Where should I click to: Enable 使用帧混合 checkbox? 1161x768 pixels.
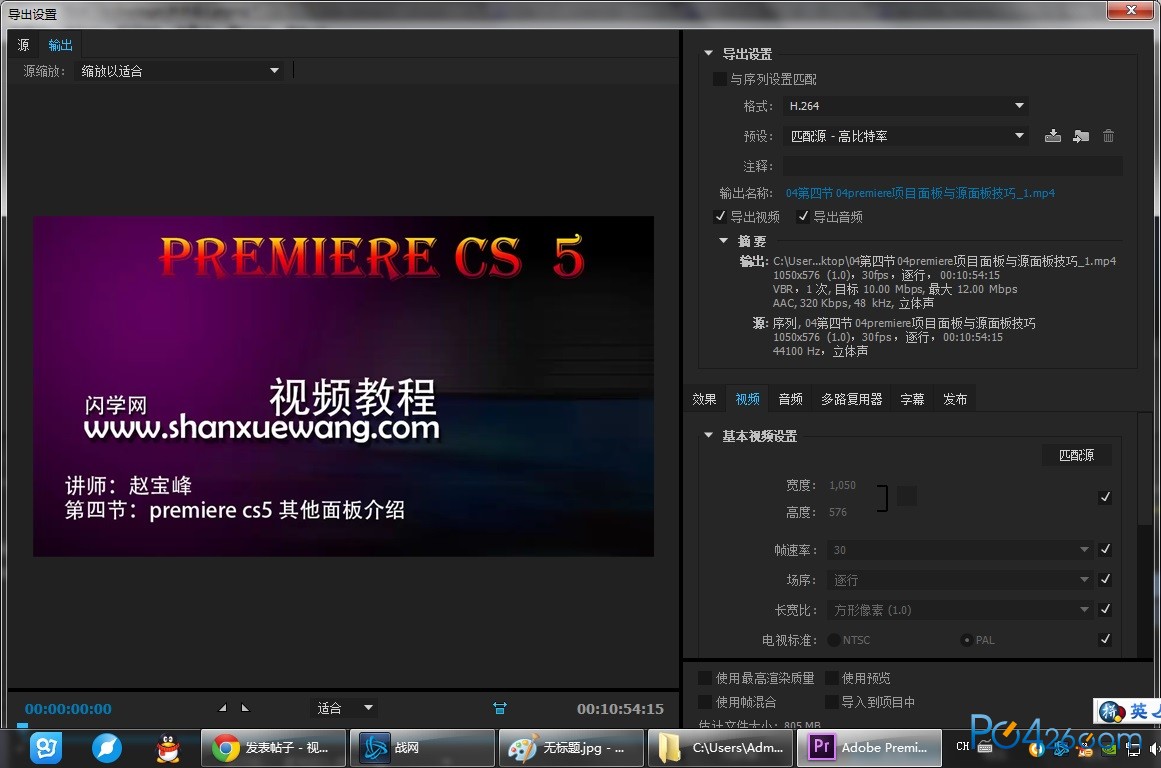705,701
